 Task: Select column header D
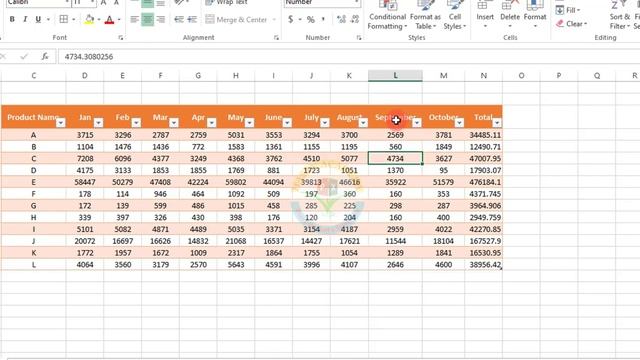coord(84,76)
